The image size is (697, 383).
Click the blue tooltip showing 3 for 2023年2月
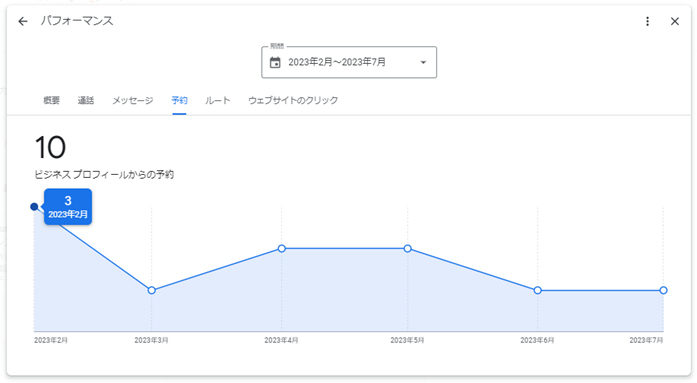pyautogui.click(x=68, y=207)
